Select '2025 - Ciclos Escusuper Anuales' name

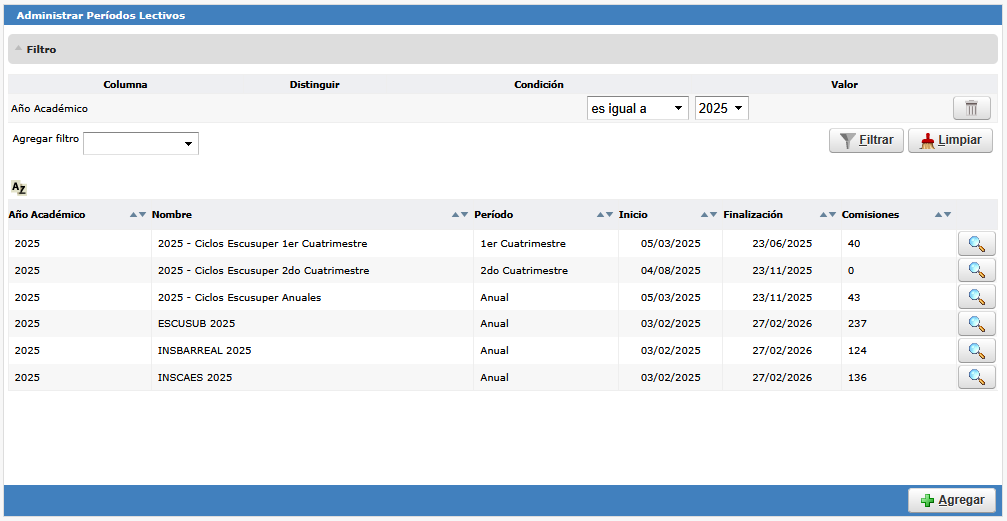pos(240,297)
